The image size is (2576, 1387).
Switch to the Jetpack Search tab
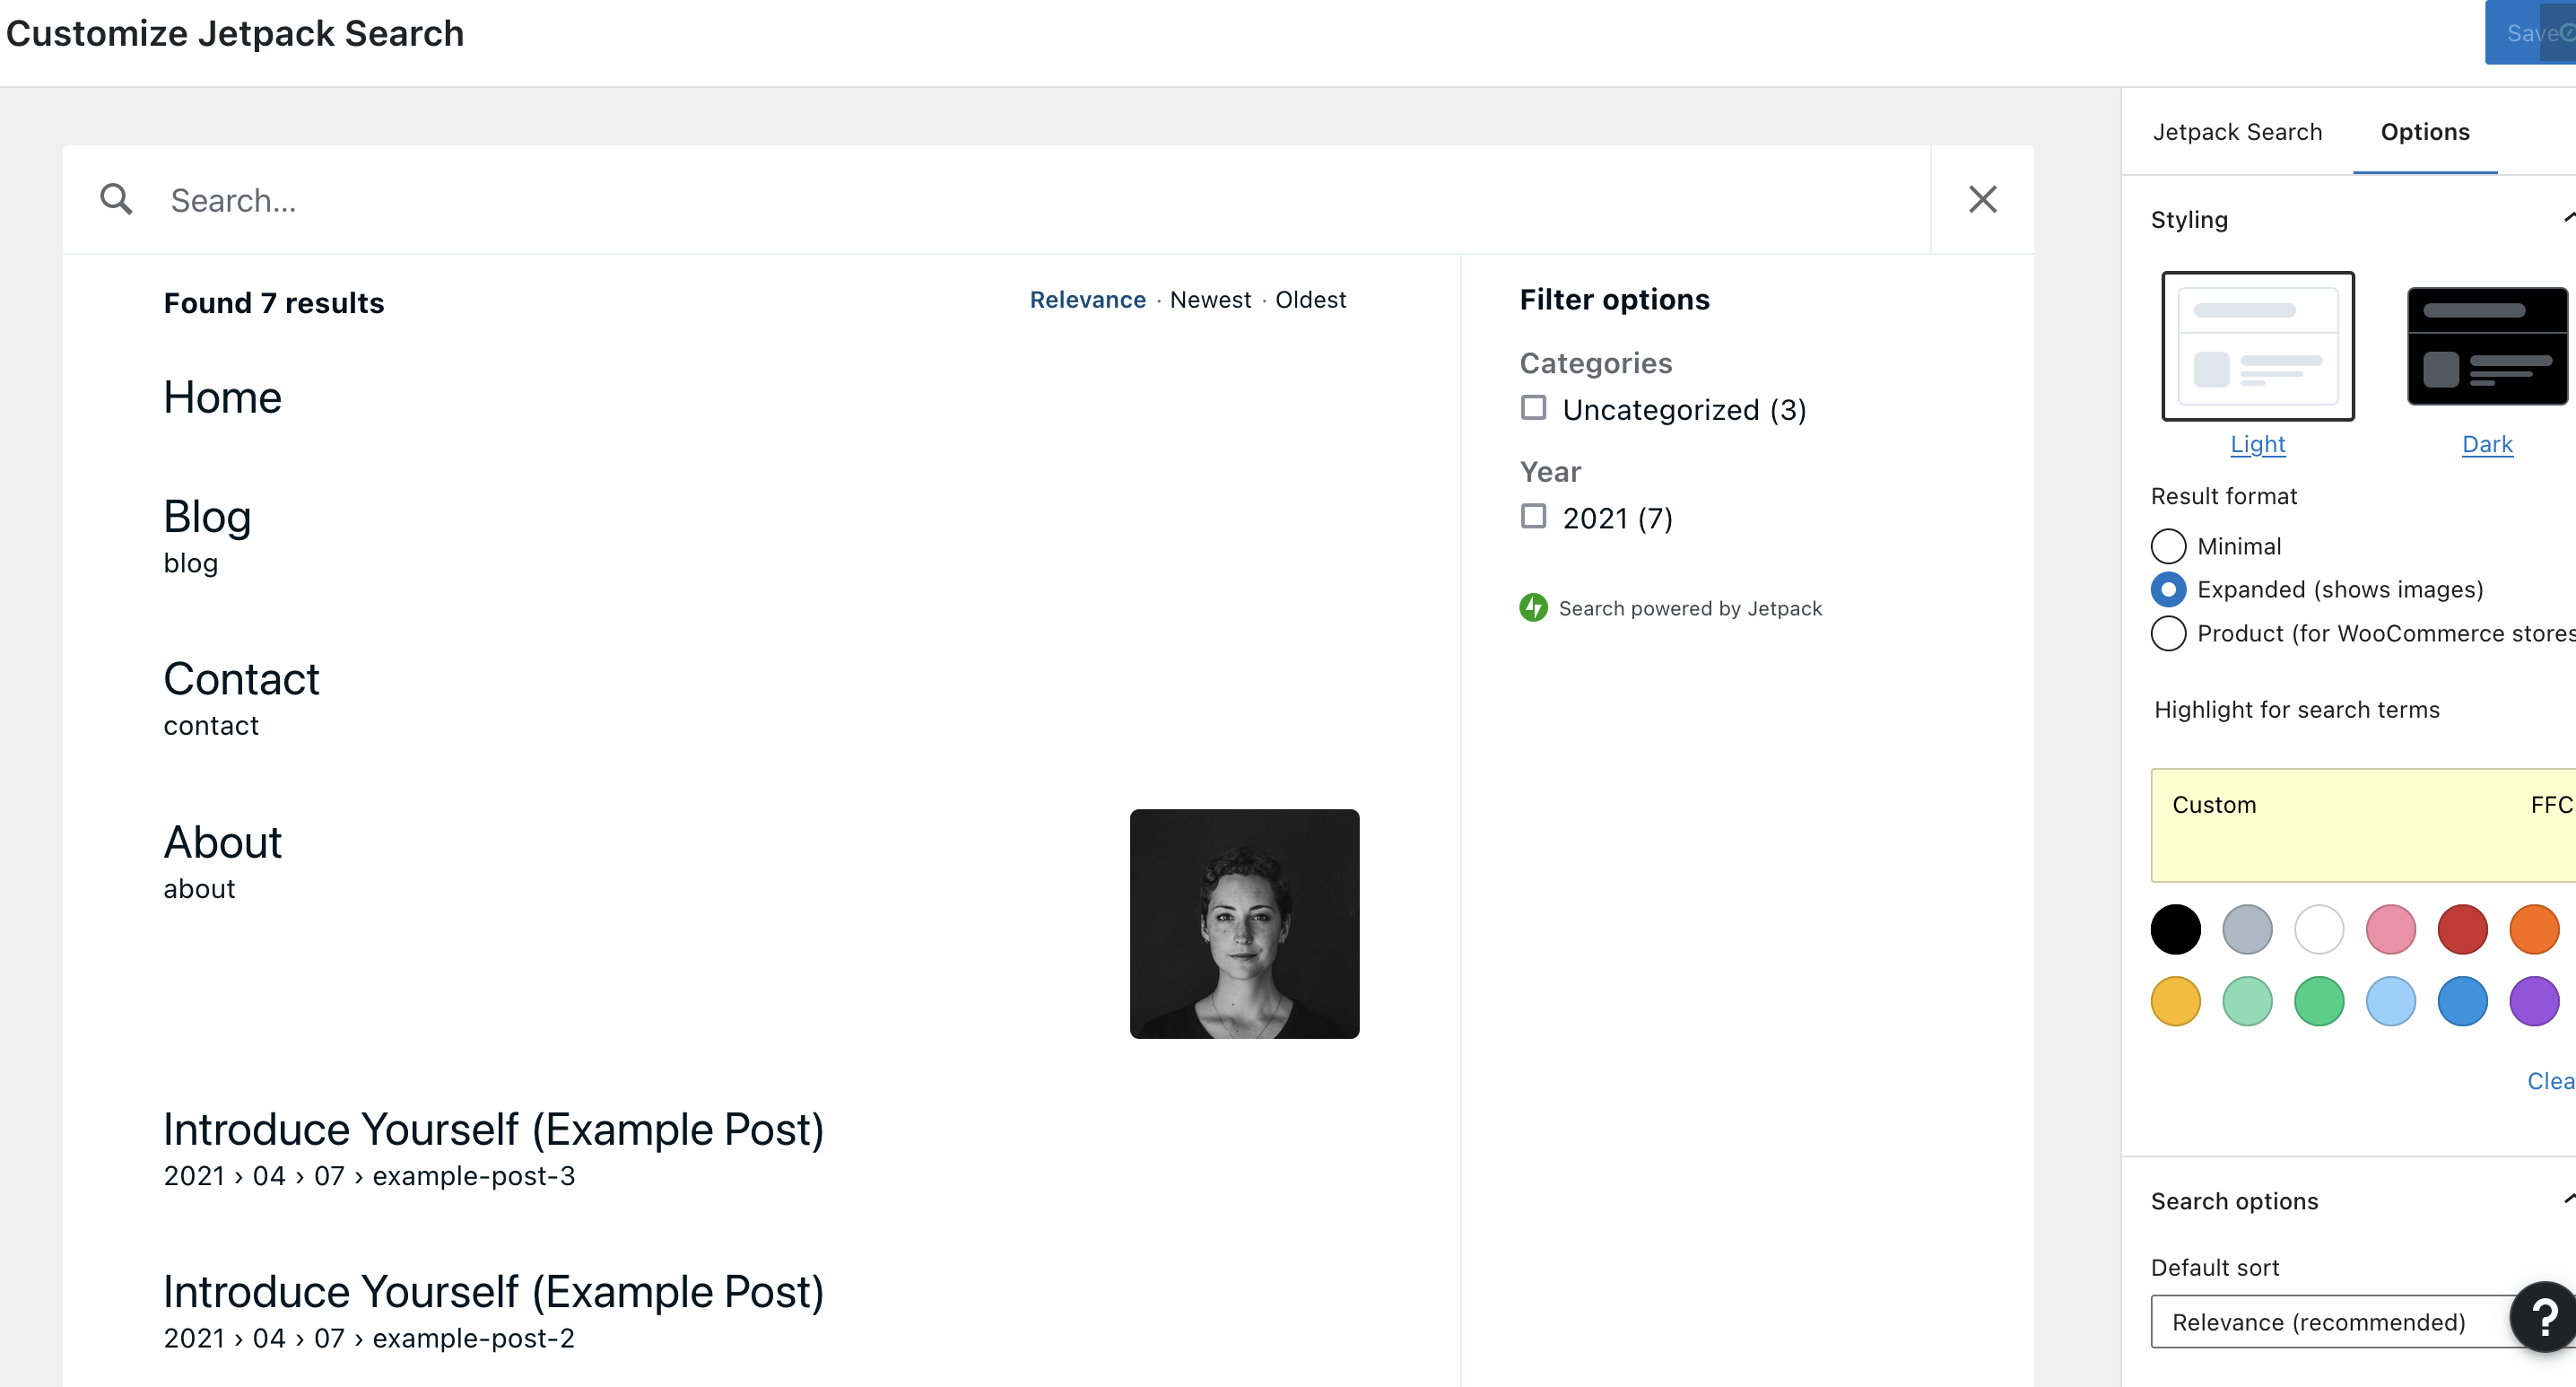tap(2236, 132)
